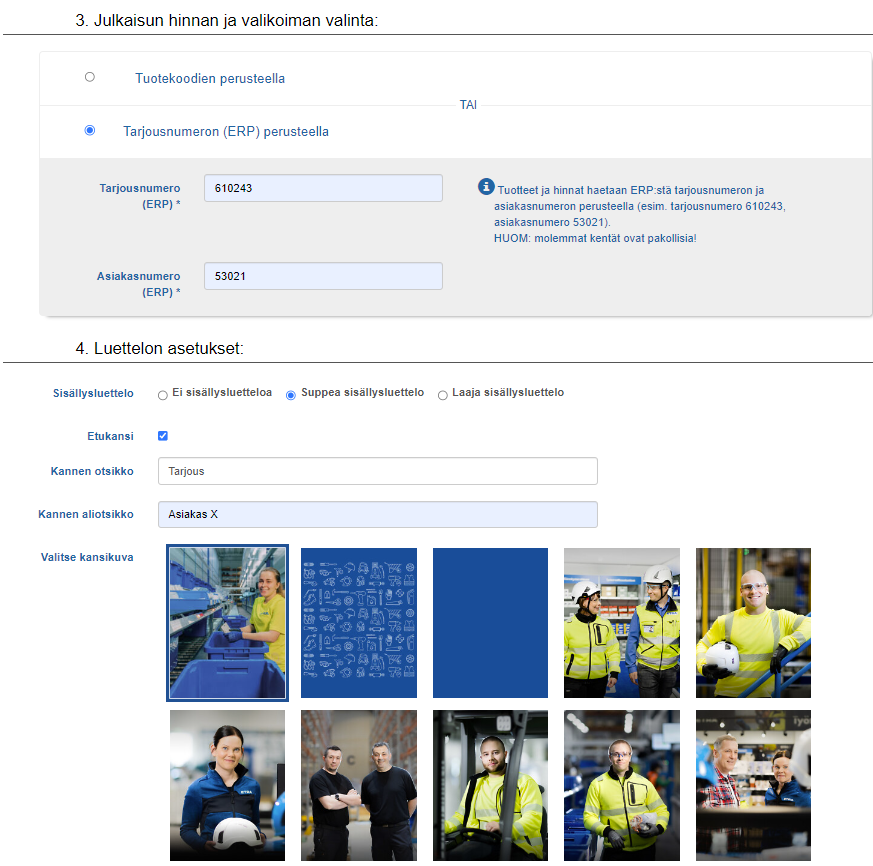873x866 pixels.
Task: Click the Tuotekoodien perusteella label
Action: click(210, 79)
